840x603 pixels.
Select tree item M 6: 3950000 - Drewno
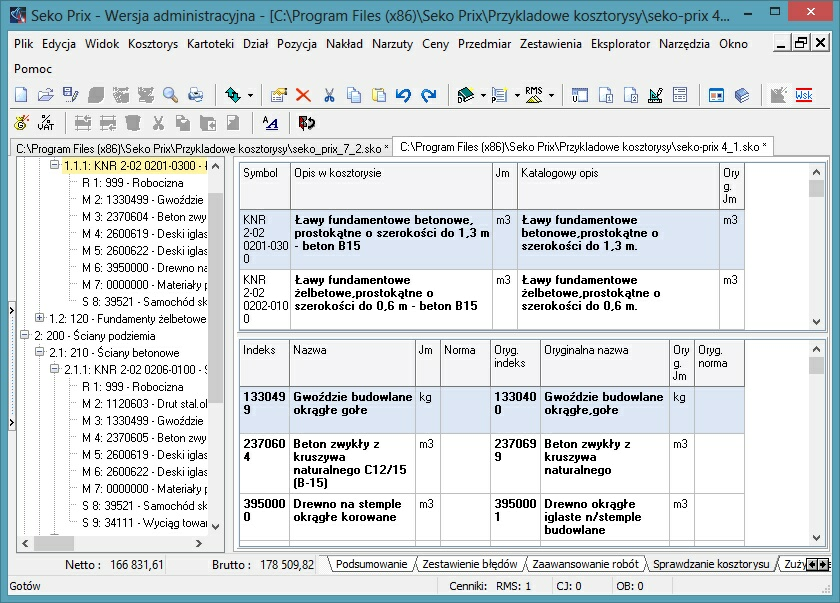point(144,268)
